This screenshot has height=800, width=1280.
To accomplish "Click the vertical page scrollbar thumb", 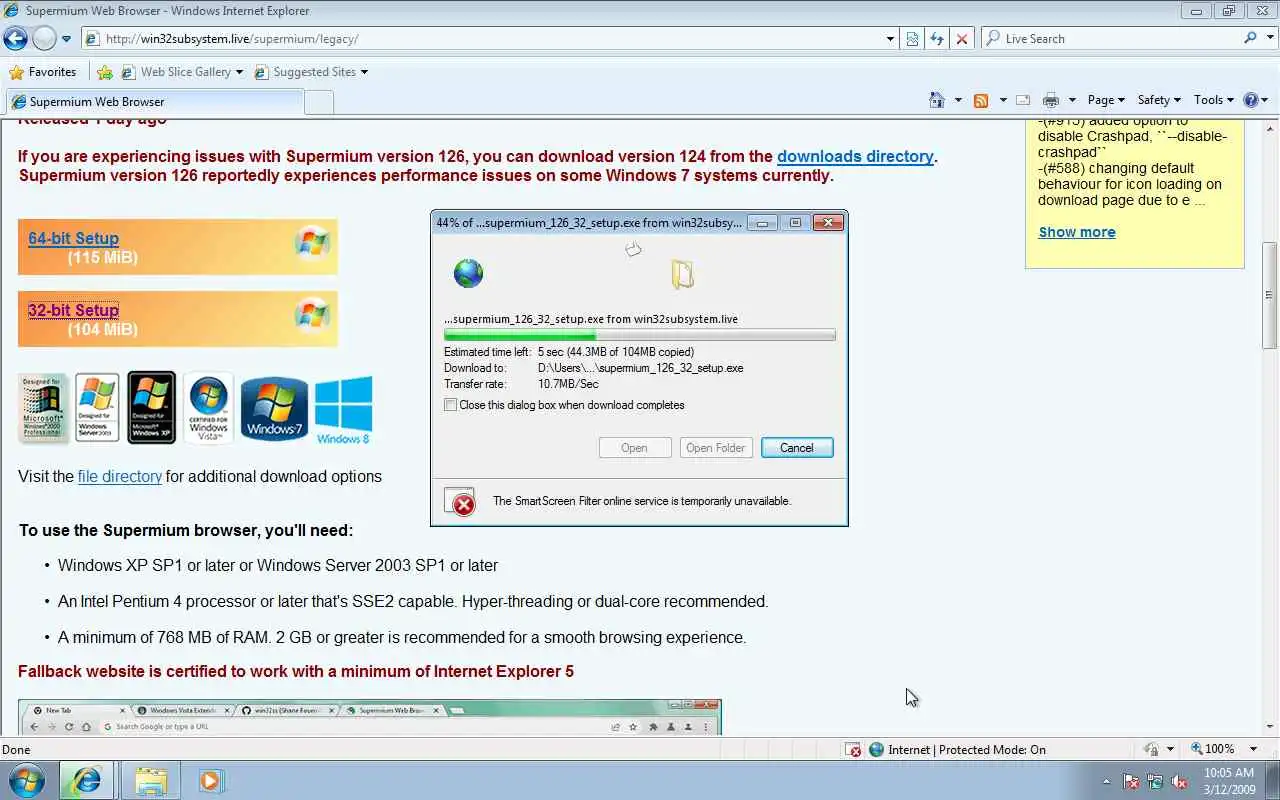I will 1270,295.
